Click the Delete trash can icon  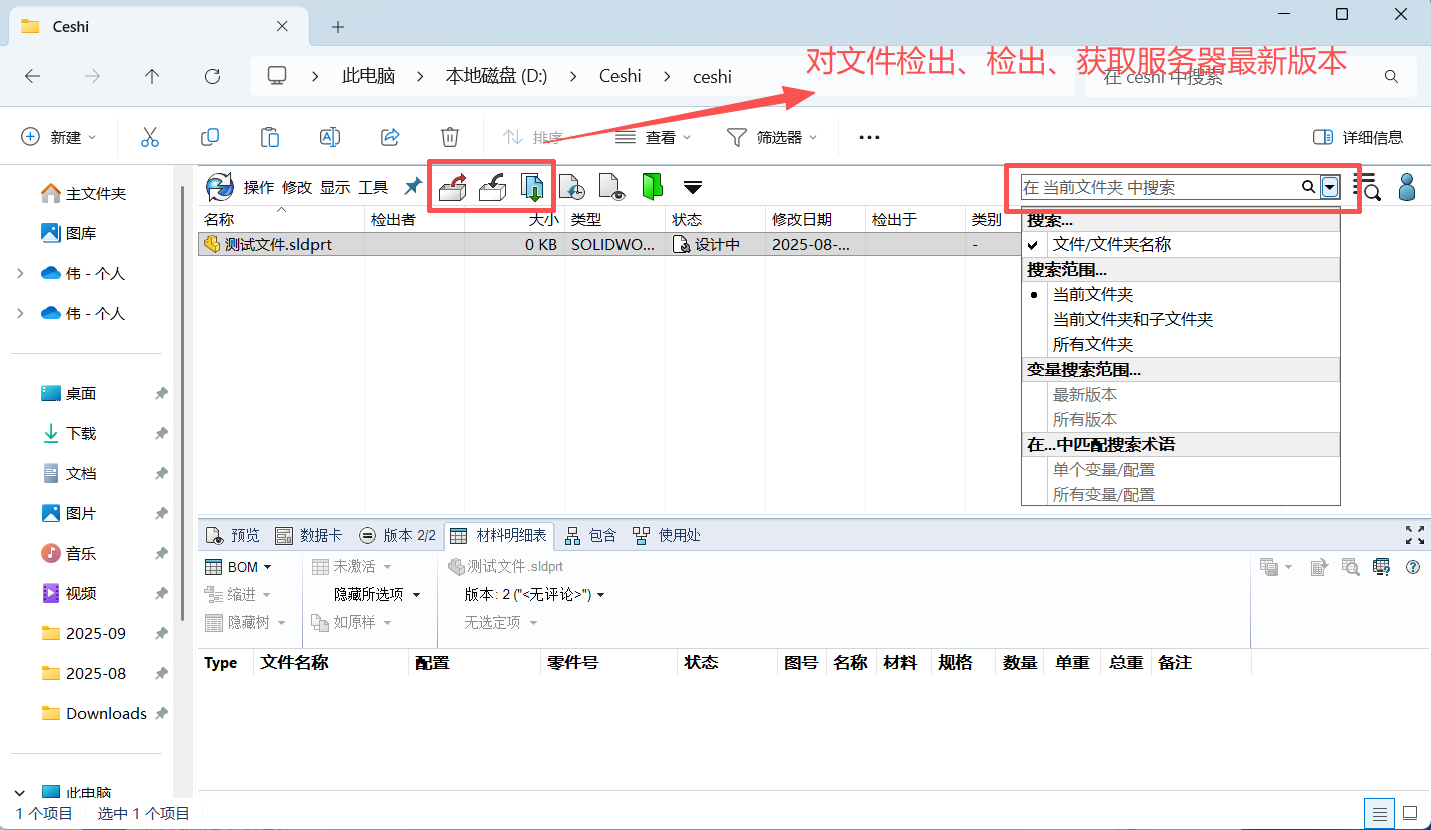[450, 137]
